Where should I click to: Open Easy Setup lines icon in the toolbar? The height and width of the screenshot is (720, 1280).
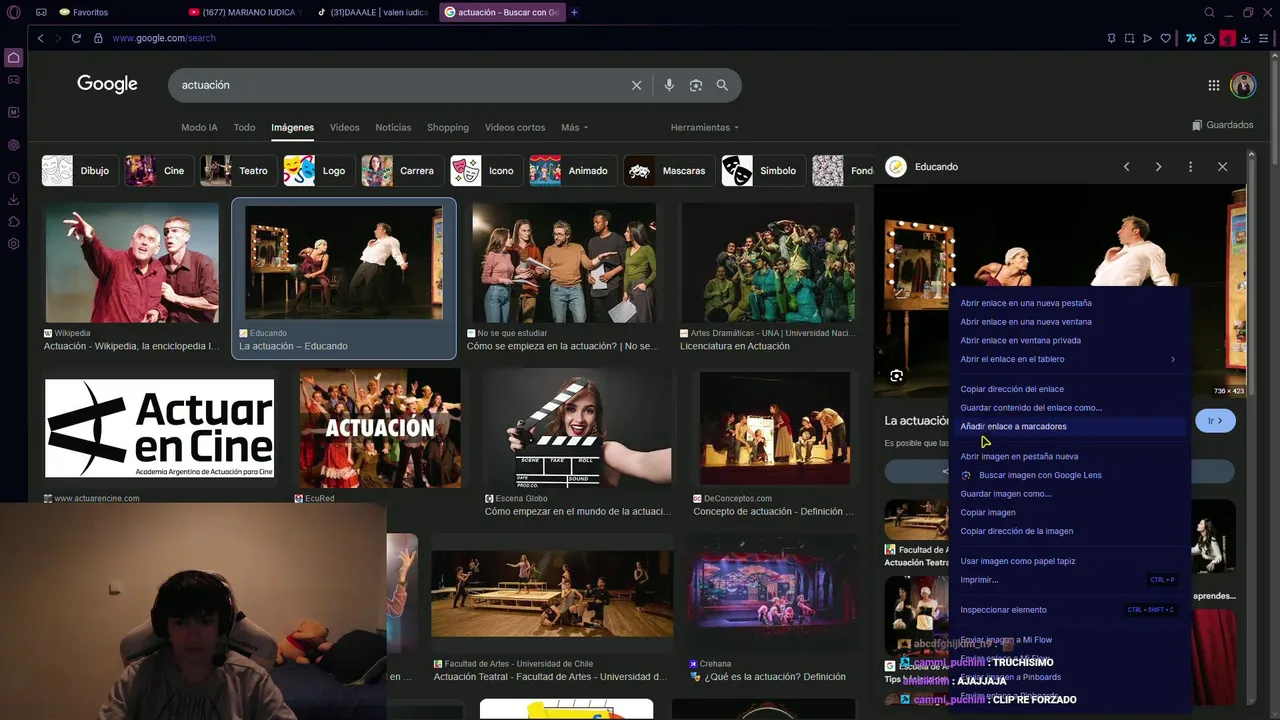[x=1266, y=38]
